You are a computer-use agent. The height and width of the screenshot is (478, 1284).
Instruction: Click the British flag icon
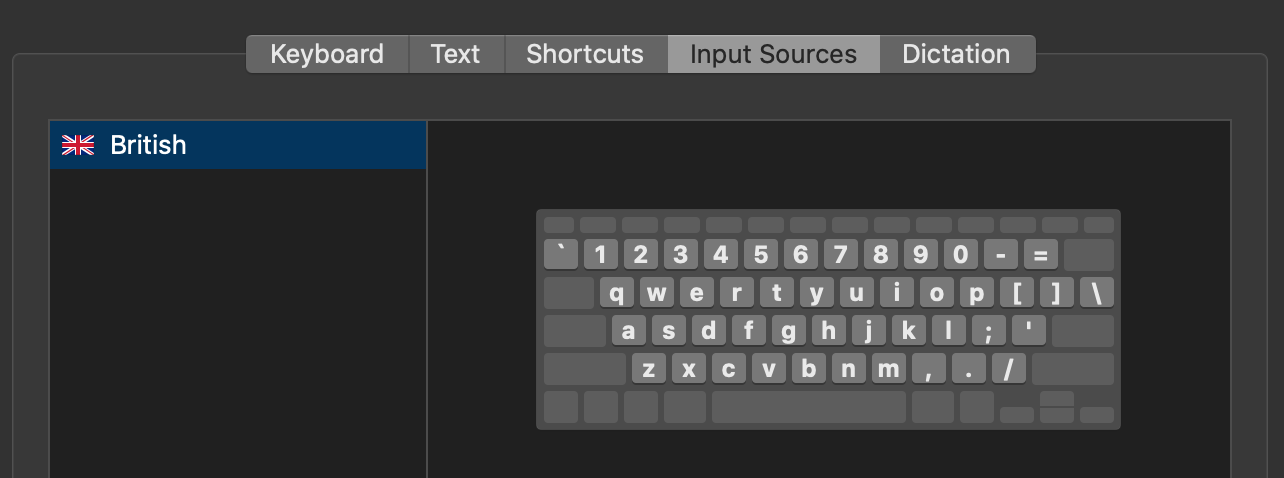pos(78,145)
